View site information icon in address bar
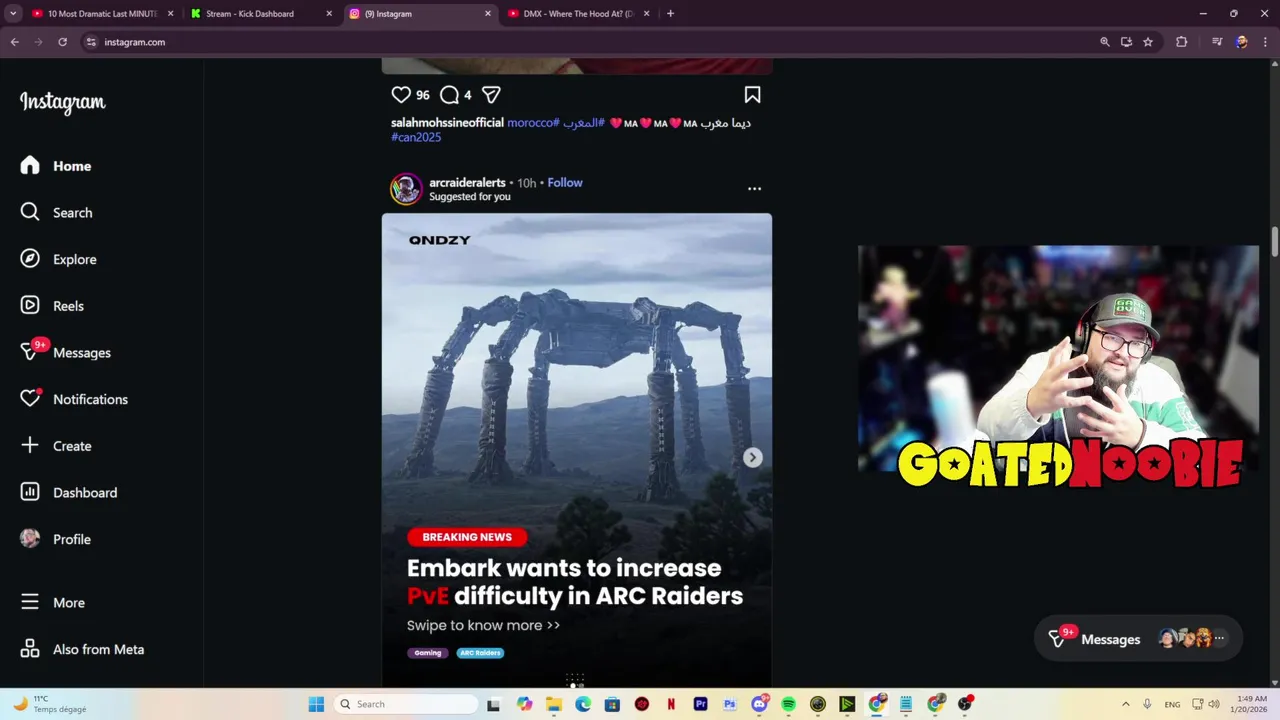1280x720 pixels. pyautogui.click(x=91, y=42)
